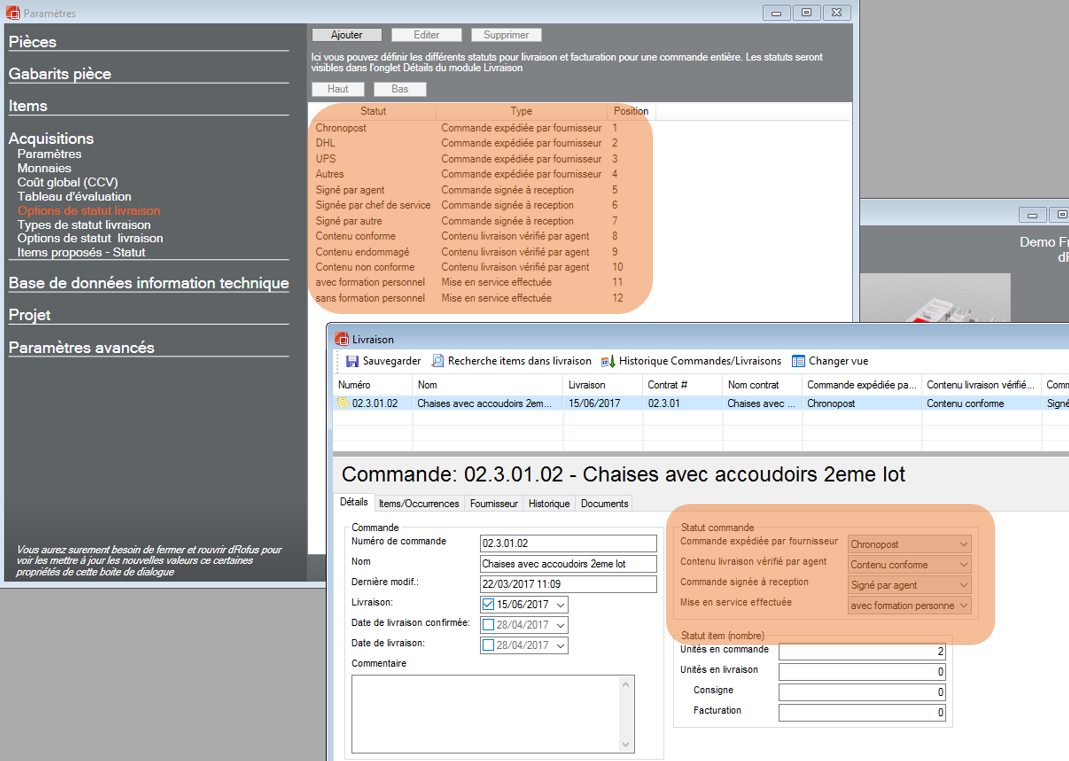The height and width of the screenshot is (761, 1069).
Task: Click the Livraison window title icon
Action: pos(341,339)
